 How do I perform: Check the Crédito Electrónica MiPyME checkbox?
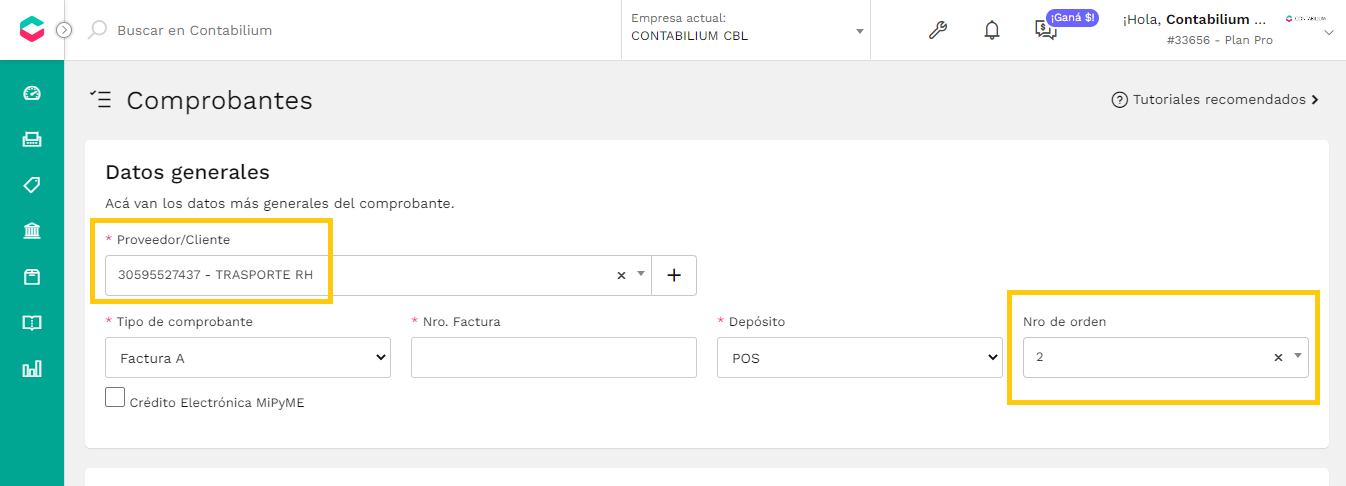coord(115,397)
